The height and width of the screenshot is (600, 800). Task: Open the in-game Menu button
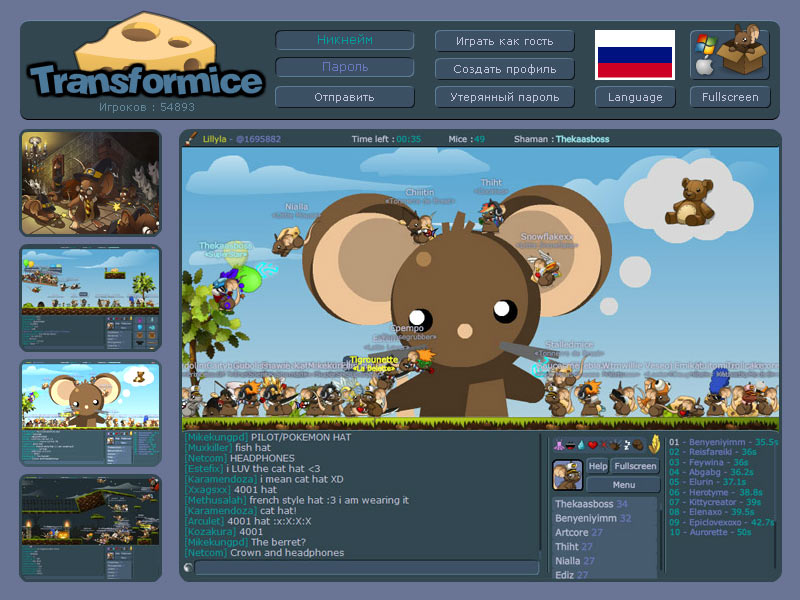tap(623, 484)
